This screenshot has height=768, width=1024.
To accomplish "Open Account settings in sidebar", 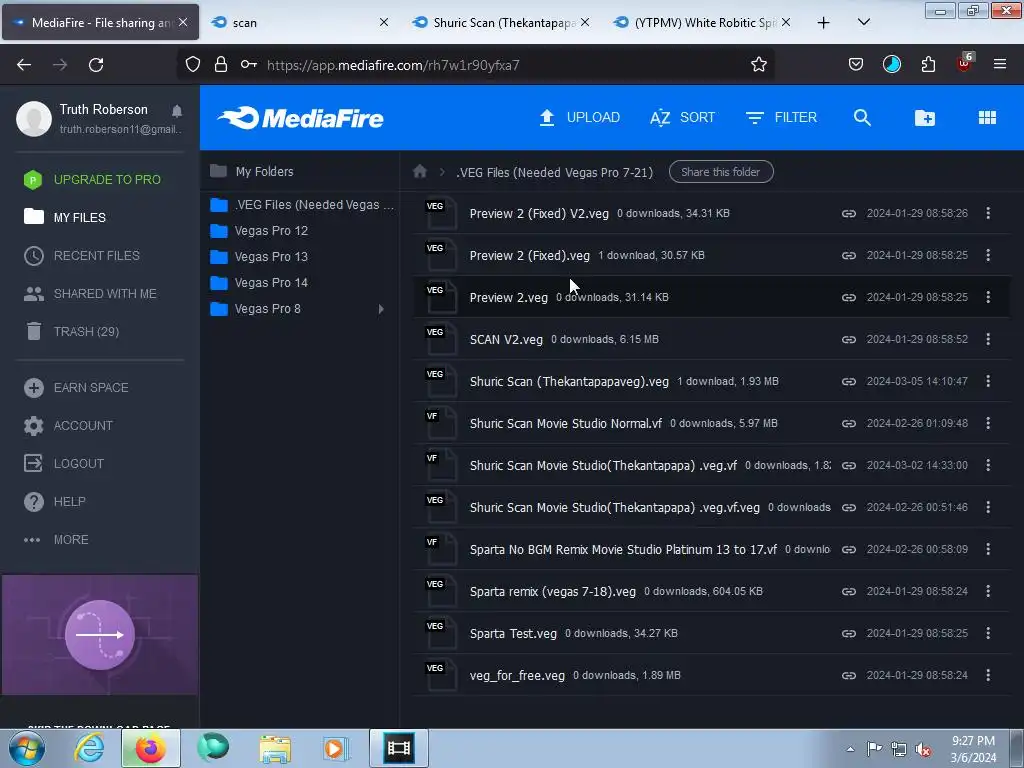I will [x=69, y=426].
